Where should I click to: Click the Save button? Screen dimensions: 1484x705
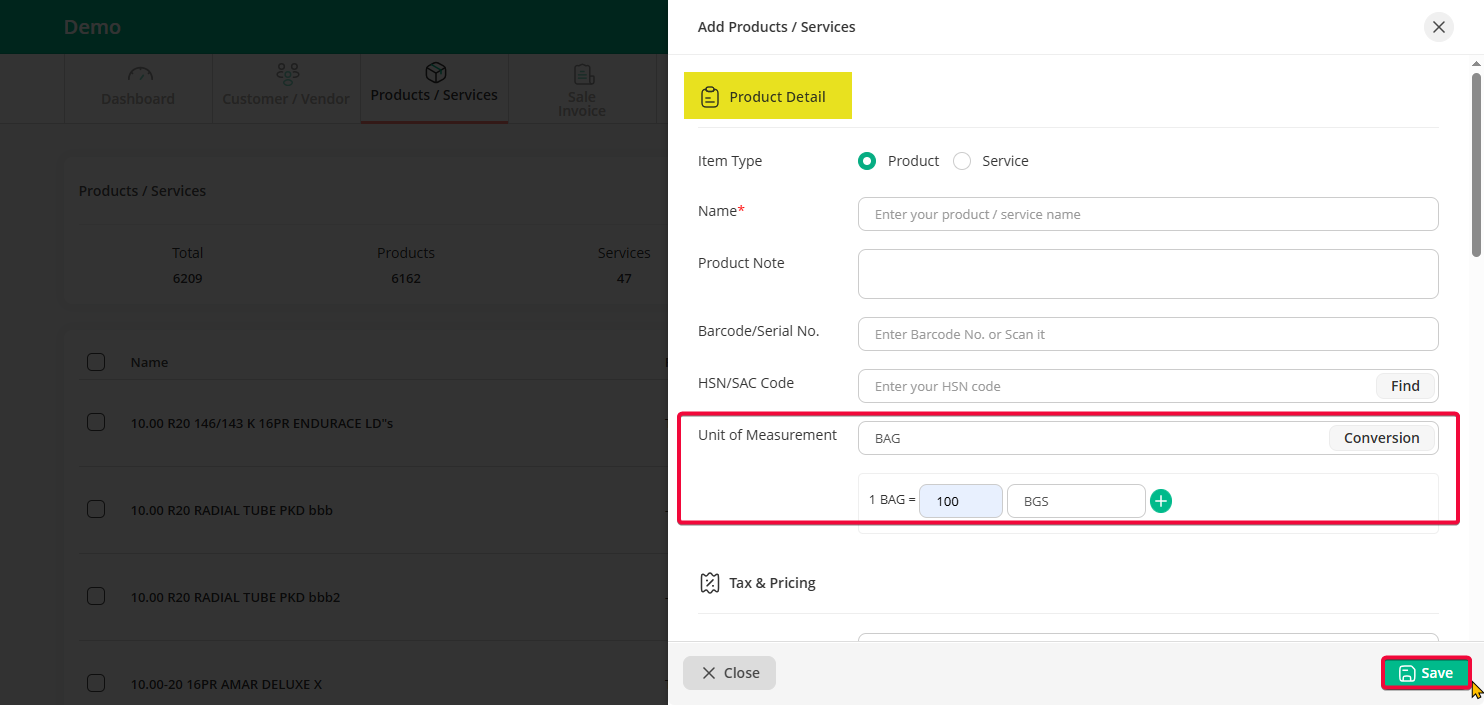tap(1426, 673)
